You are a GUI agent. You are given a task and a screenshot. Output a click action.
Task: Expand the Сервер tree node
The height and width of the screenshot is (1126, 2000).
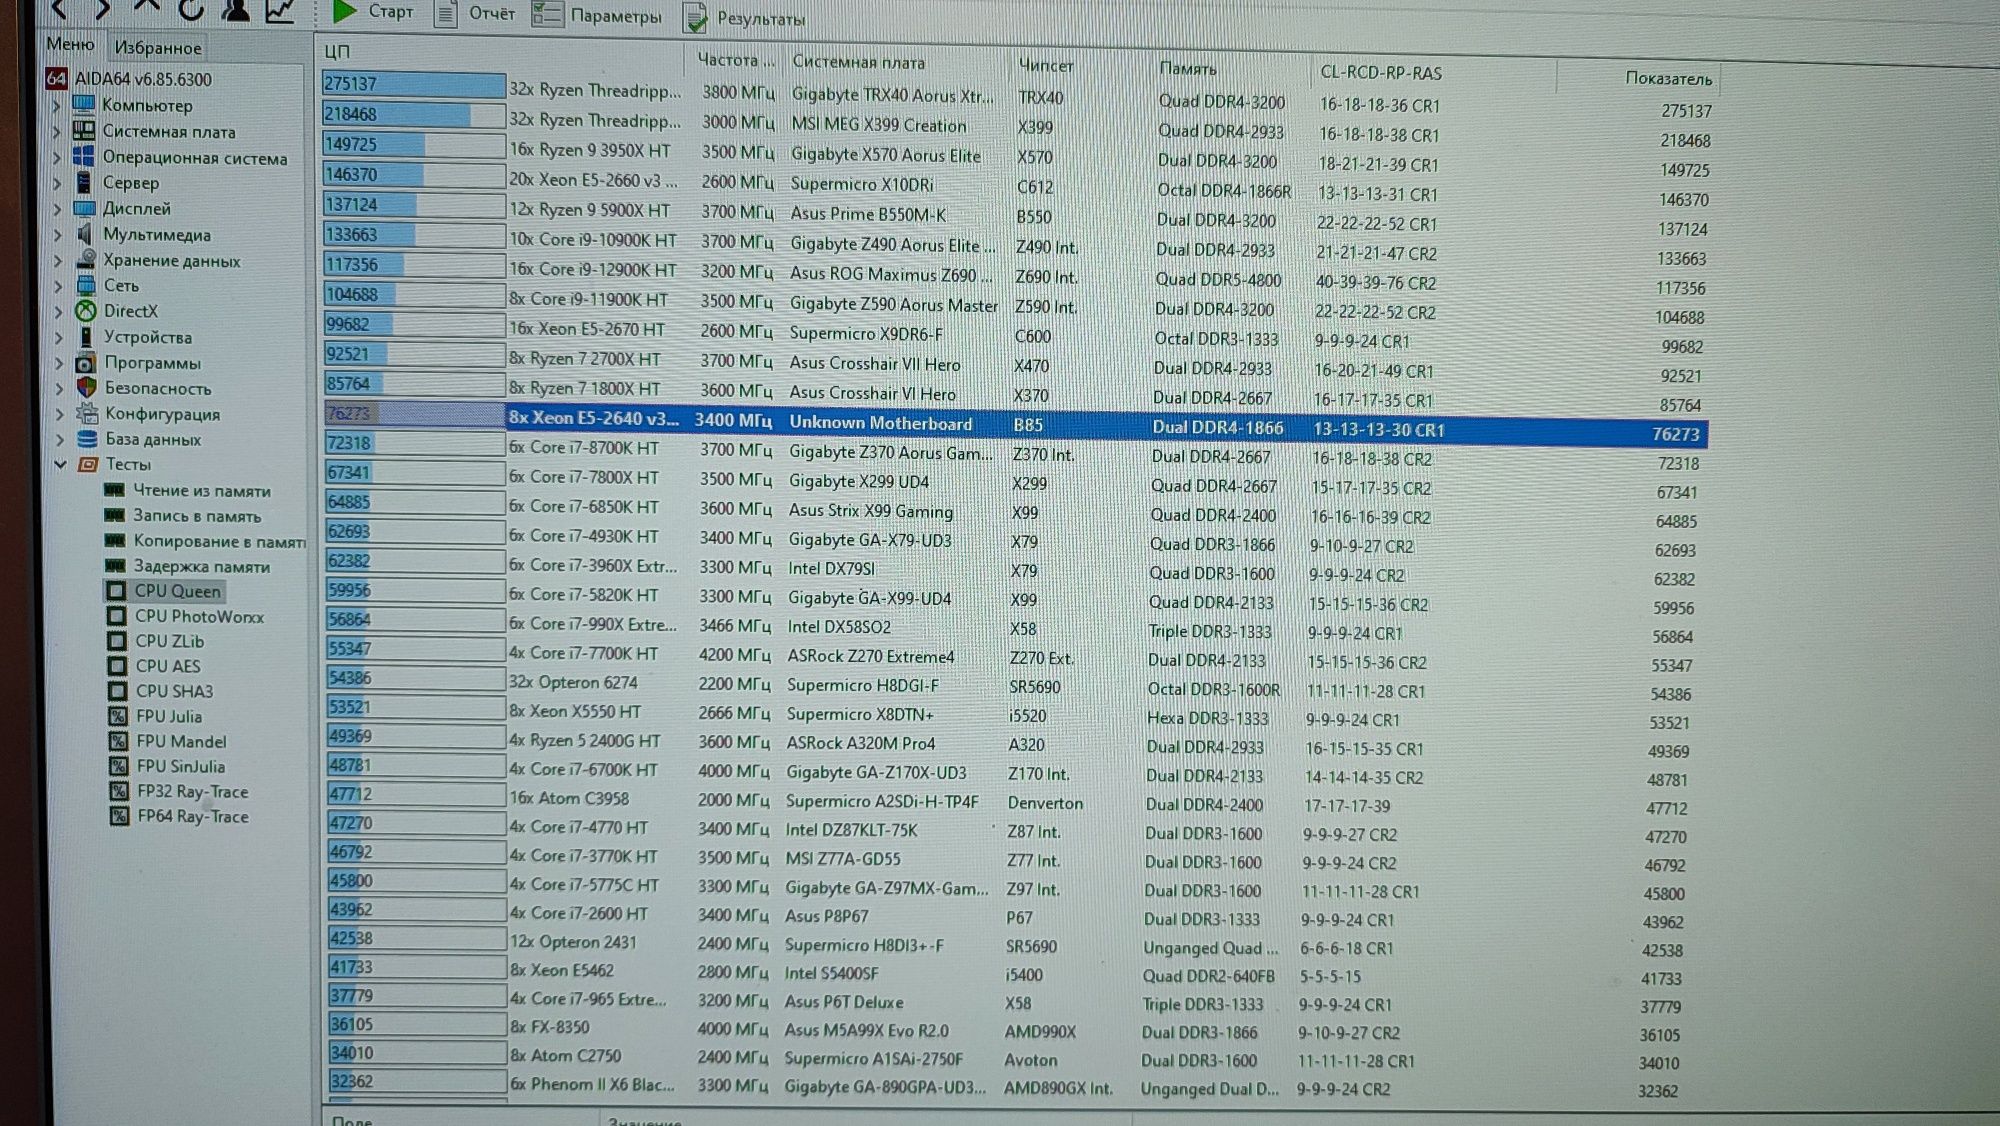(57, 182)
